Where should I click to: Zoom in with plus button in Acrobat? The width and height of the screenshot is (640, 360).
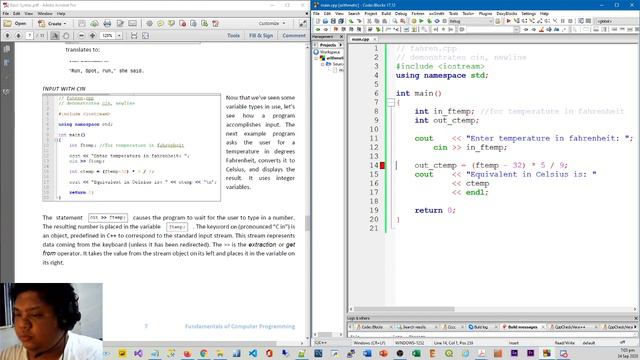93,36
